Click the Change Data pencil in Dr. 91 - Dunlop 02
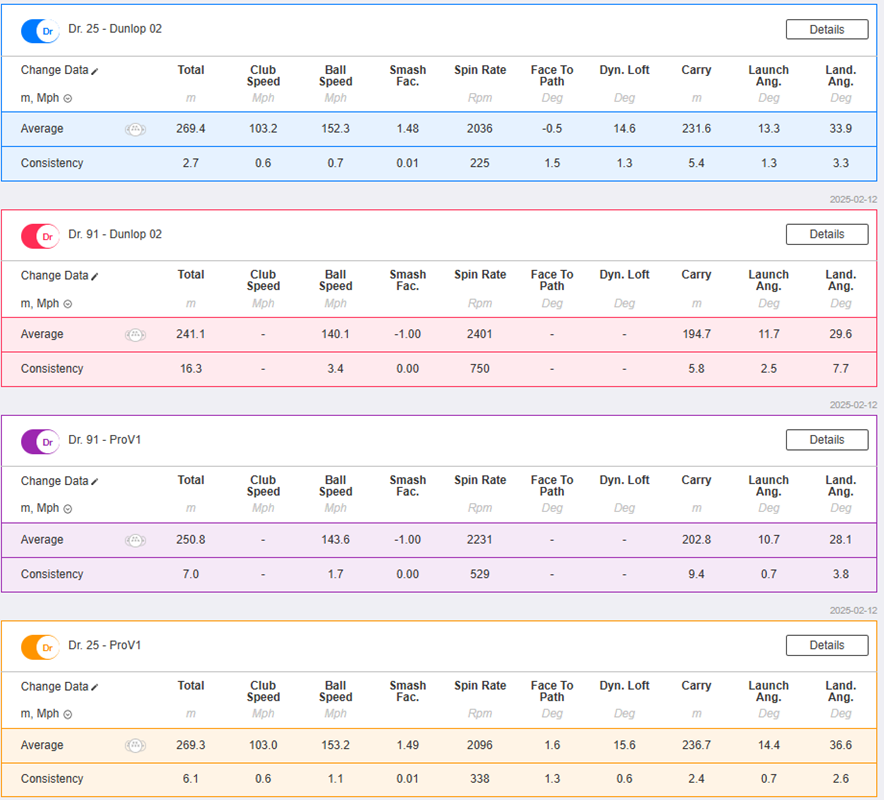Viewport: 884px width, 800px height. tap(95, 276)
